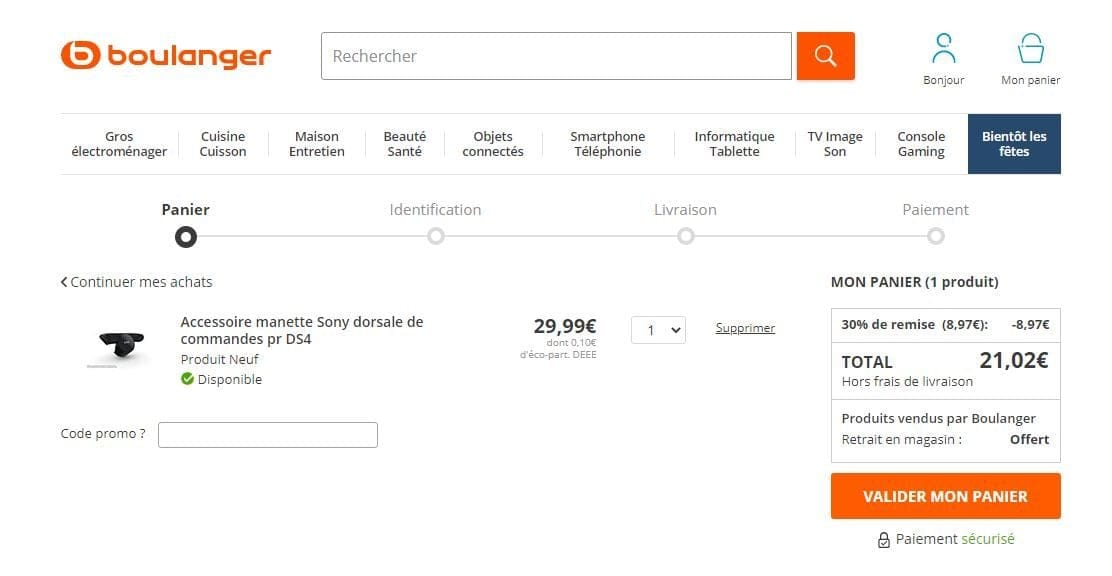Click Supprimer to remove the item

pos(745,328)
